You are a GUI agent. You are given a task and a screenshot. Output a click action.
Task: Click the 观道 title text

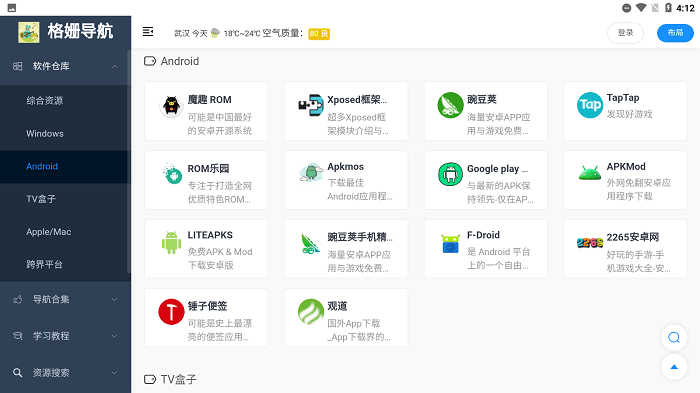[337, 306]
